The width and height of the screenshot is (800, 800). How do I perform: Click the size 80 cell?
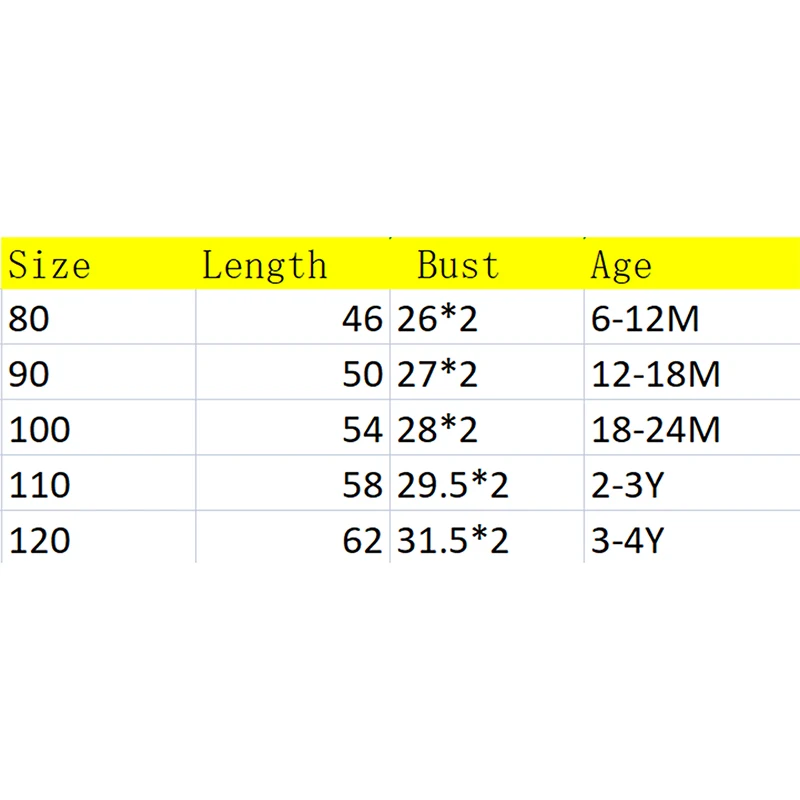pos(30,319)
